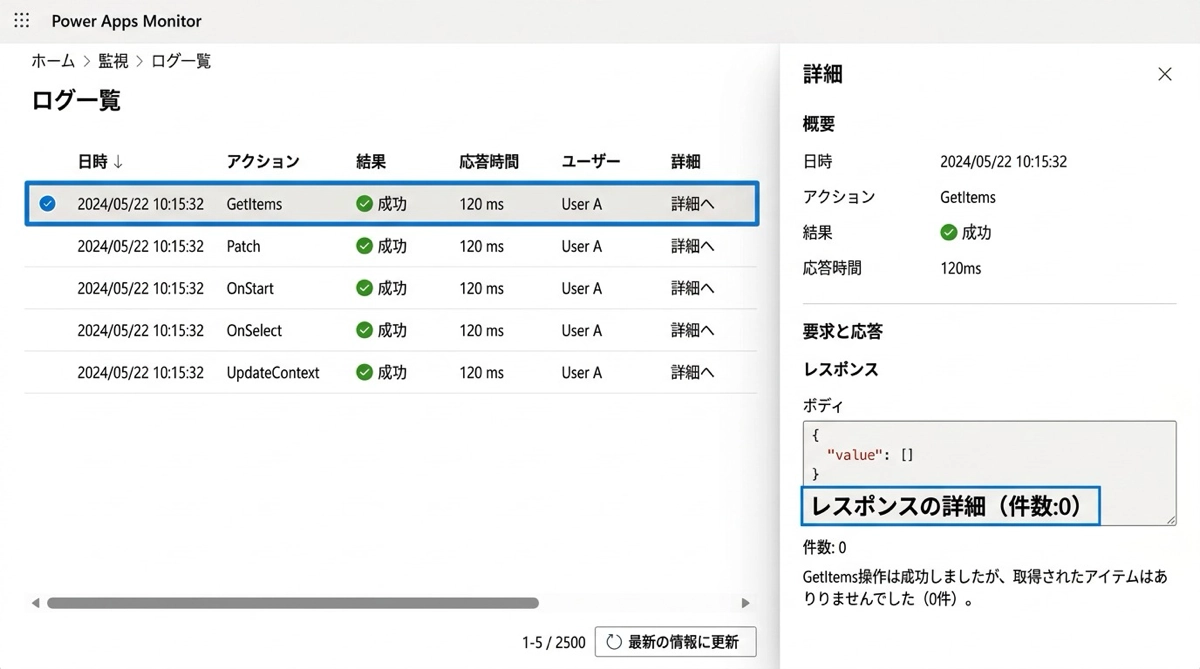Sort by 結果 column header

coord(370,162)
